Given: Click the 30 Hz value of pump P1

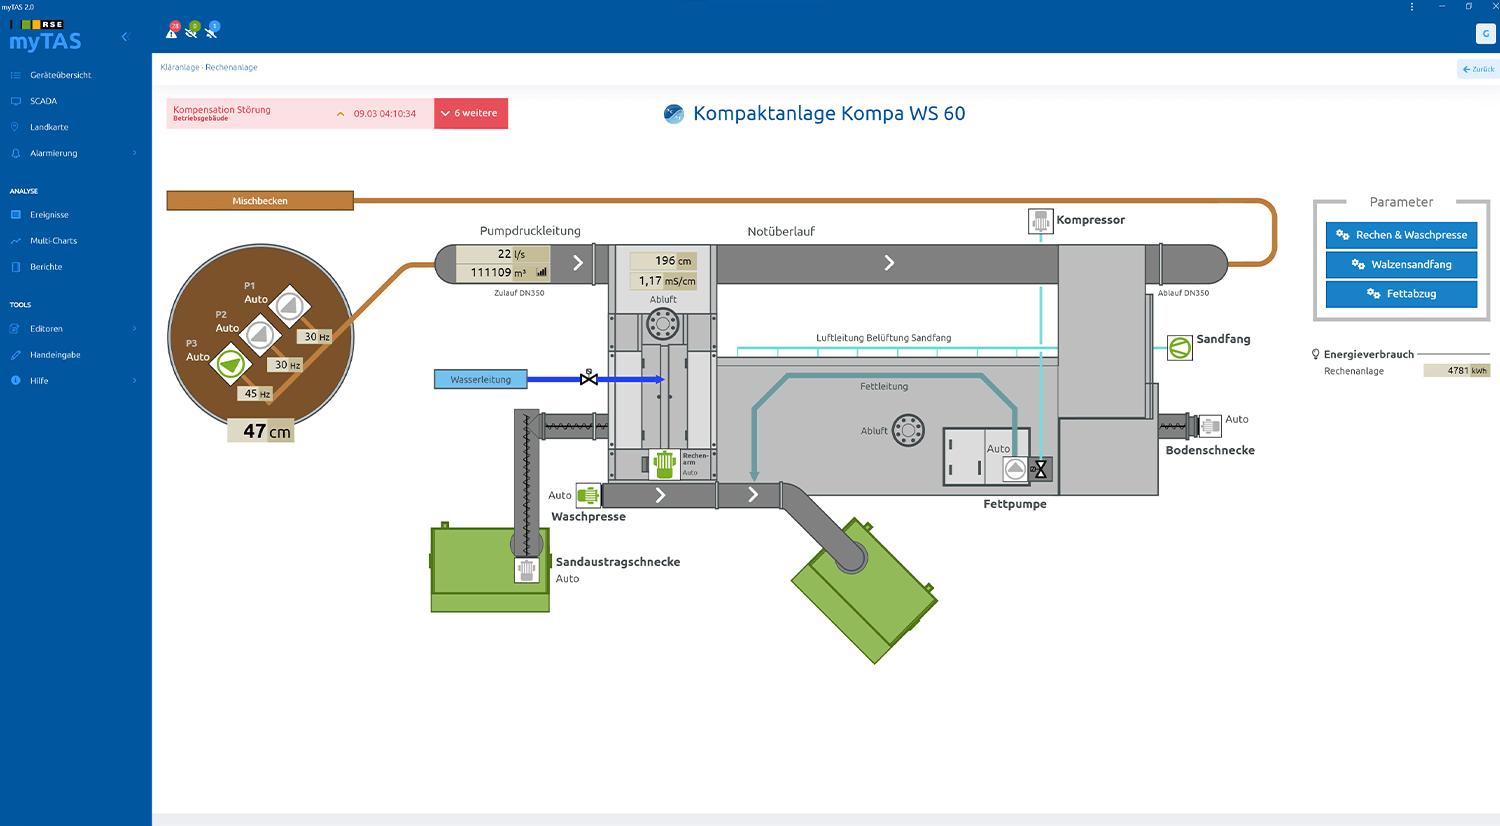Looking at the screenshot, I should pyautogui.click(x=316, y=337).
